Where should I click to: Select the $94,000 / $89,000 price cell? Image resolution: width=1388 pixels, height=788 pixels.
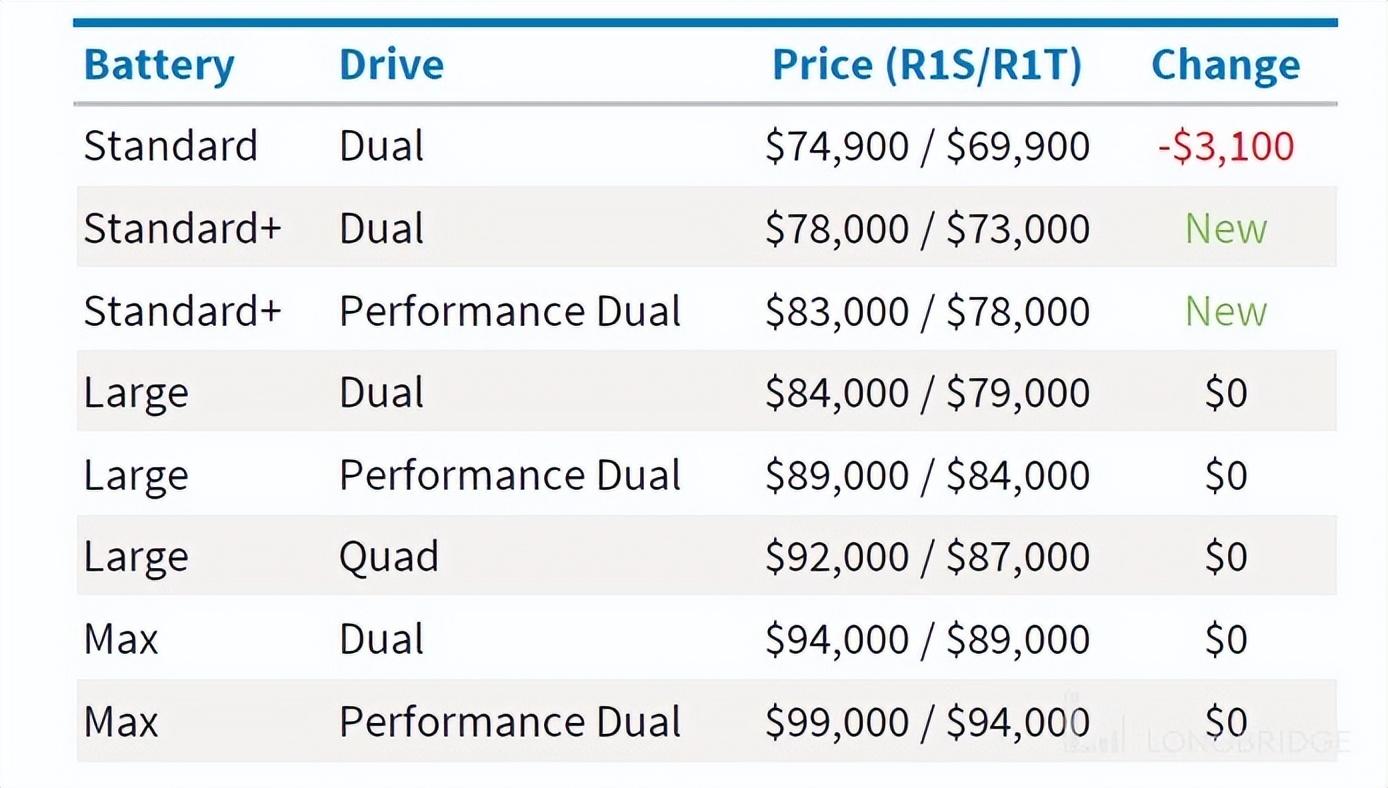927,639
